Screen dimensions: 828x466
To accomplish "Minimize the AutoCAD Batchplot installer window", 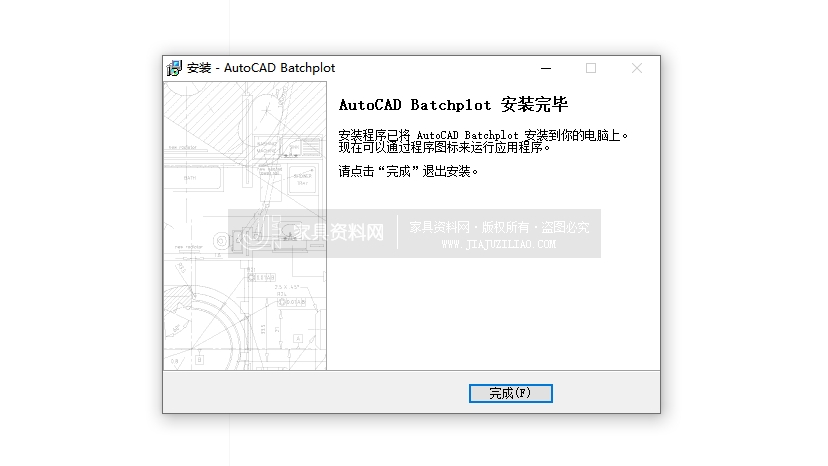I will pos(546,68).
